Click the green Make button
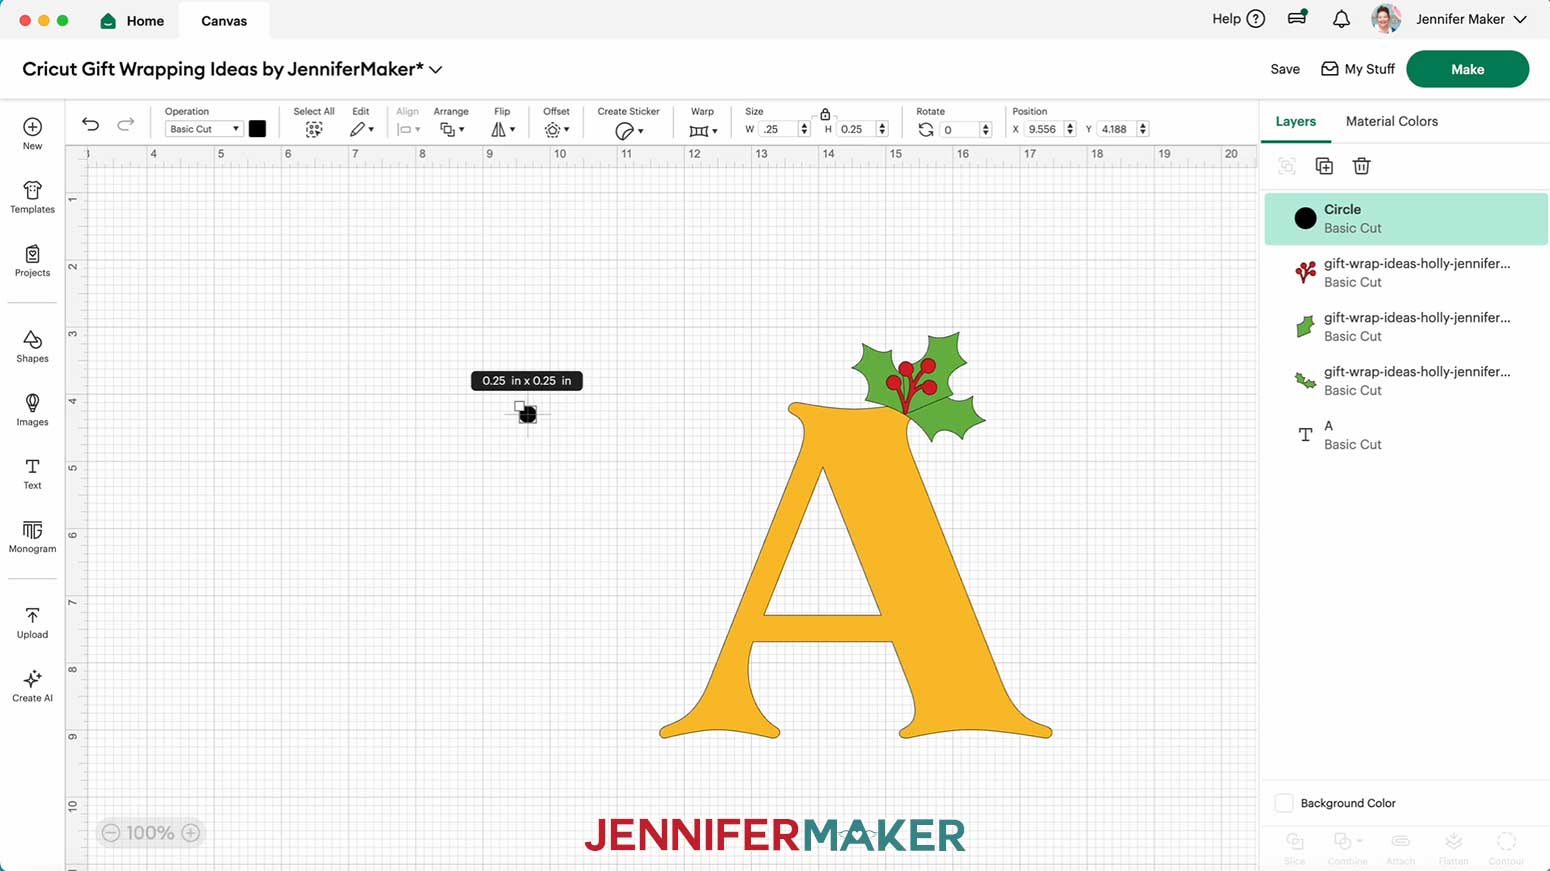Viewport: 1550px width, 871px height. coord(1467,69)
